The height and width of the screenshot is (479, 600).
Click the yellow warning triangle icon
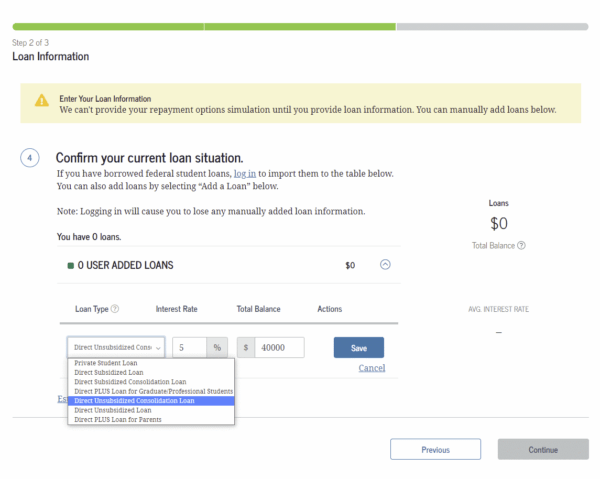coord(41,101)
